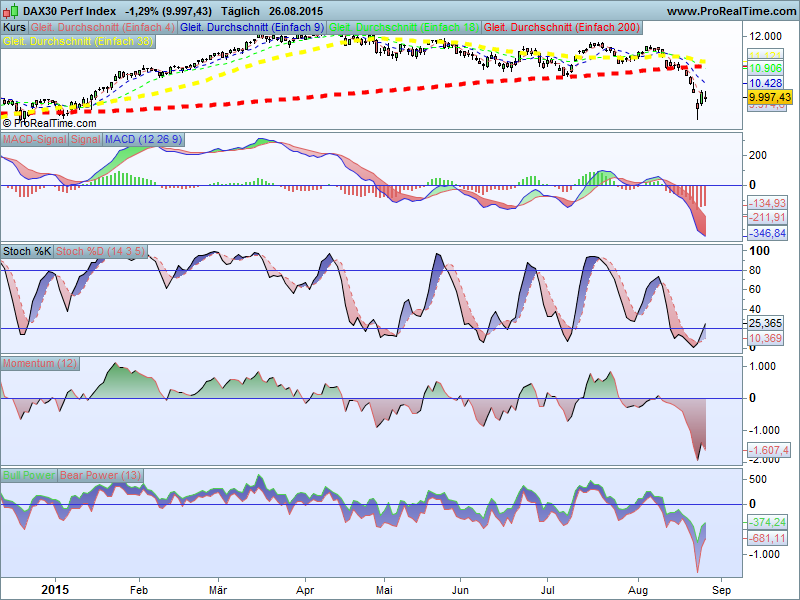This screenshot has width=800, height=600.
Task: Click the blue 10.428 moving average value
Action: click(x=766, y=83)
